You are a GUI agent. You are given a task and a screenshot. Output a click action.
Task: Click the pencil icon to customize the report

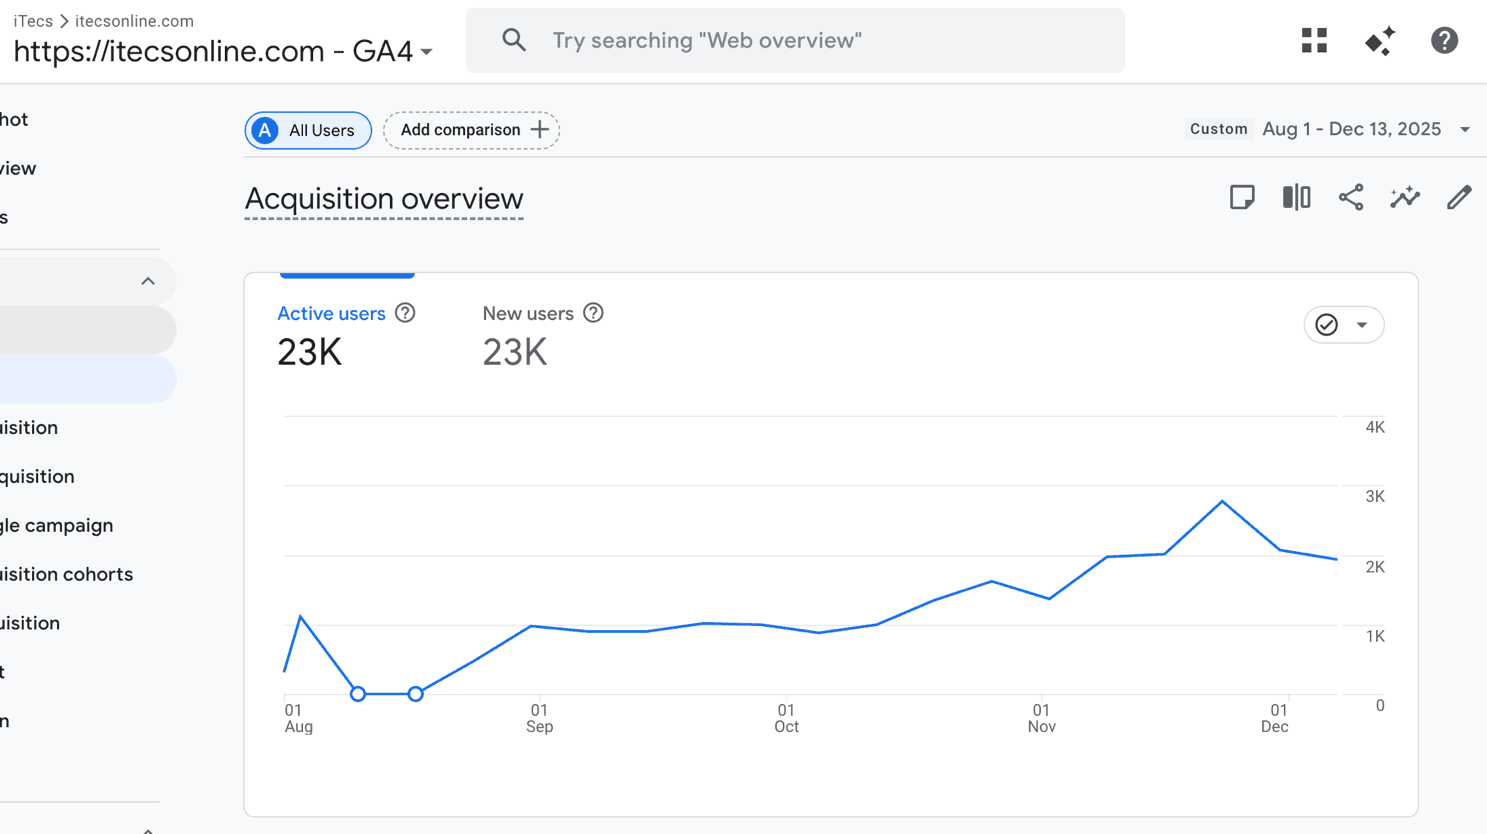point(1459,197)
